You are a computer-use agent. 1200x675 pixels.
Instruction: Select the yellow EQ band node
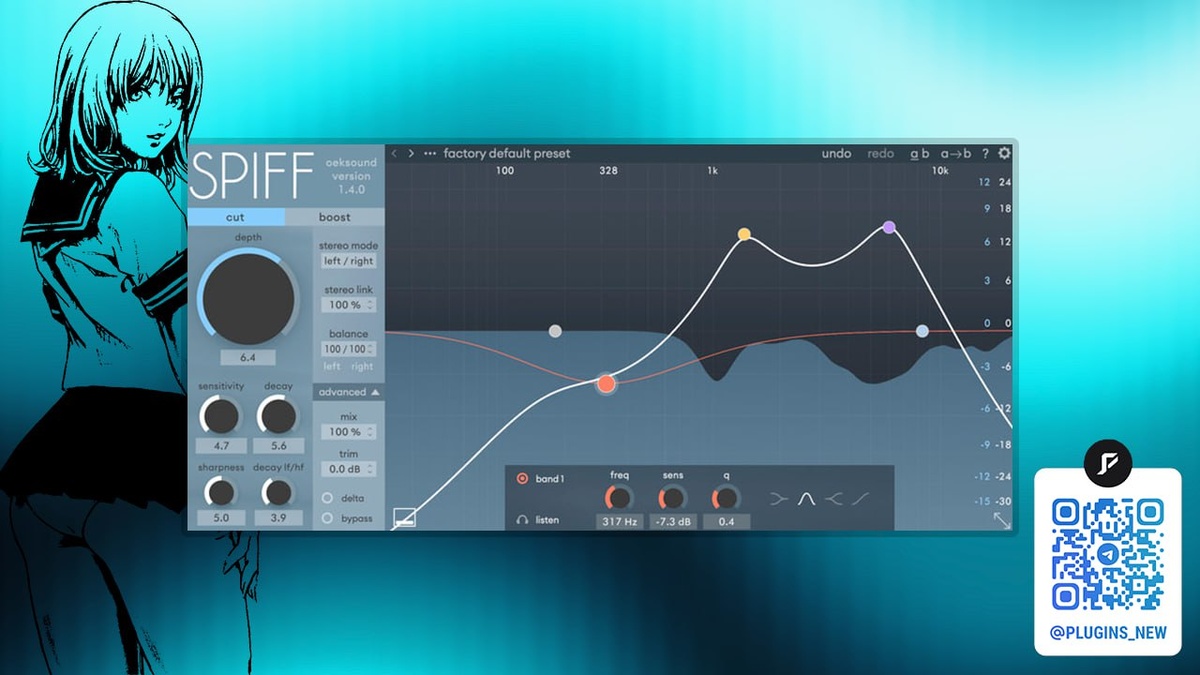point(744,234)
